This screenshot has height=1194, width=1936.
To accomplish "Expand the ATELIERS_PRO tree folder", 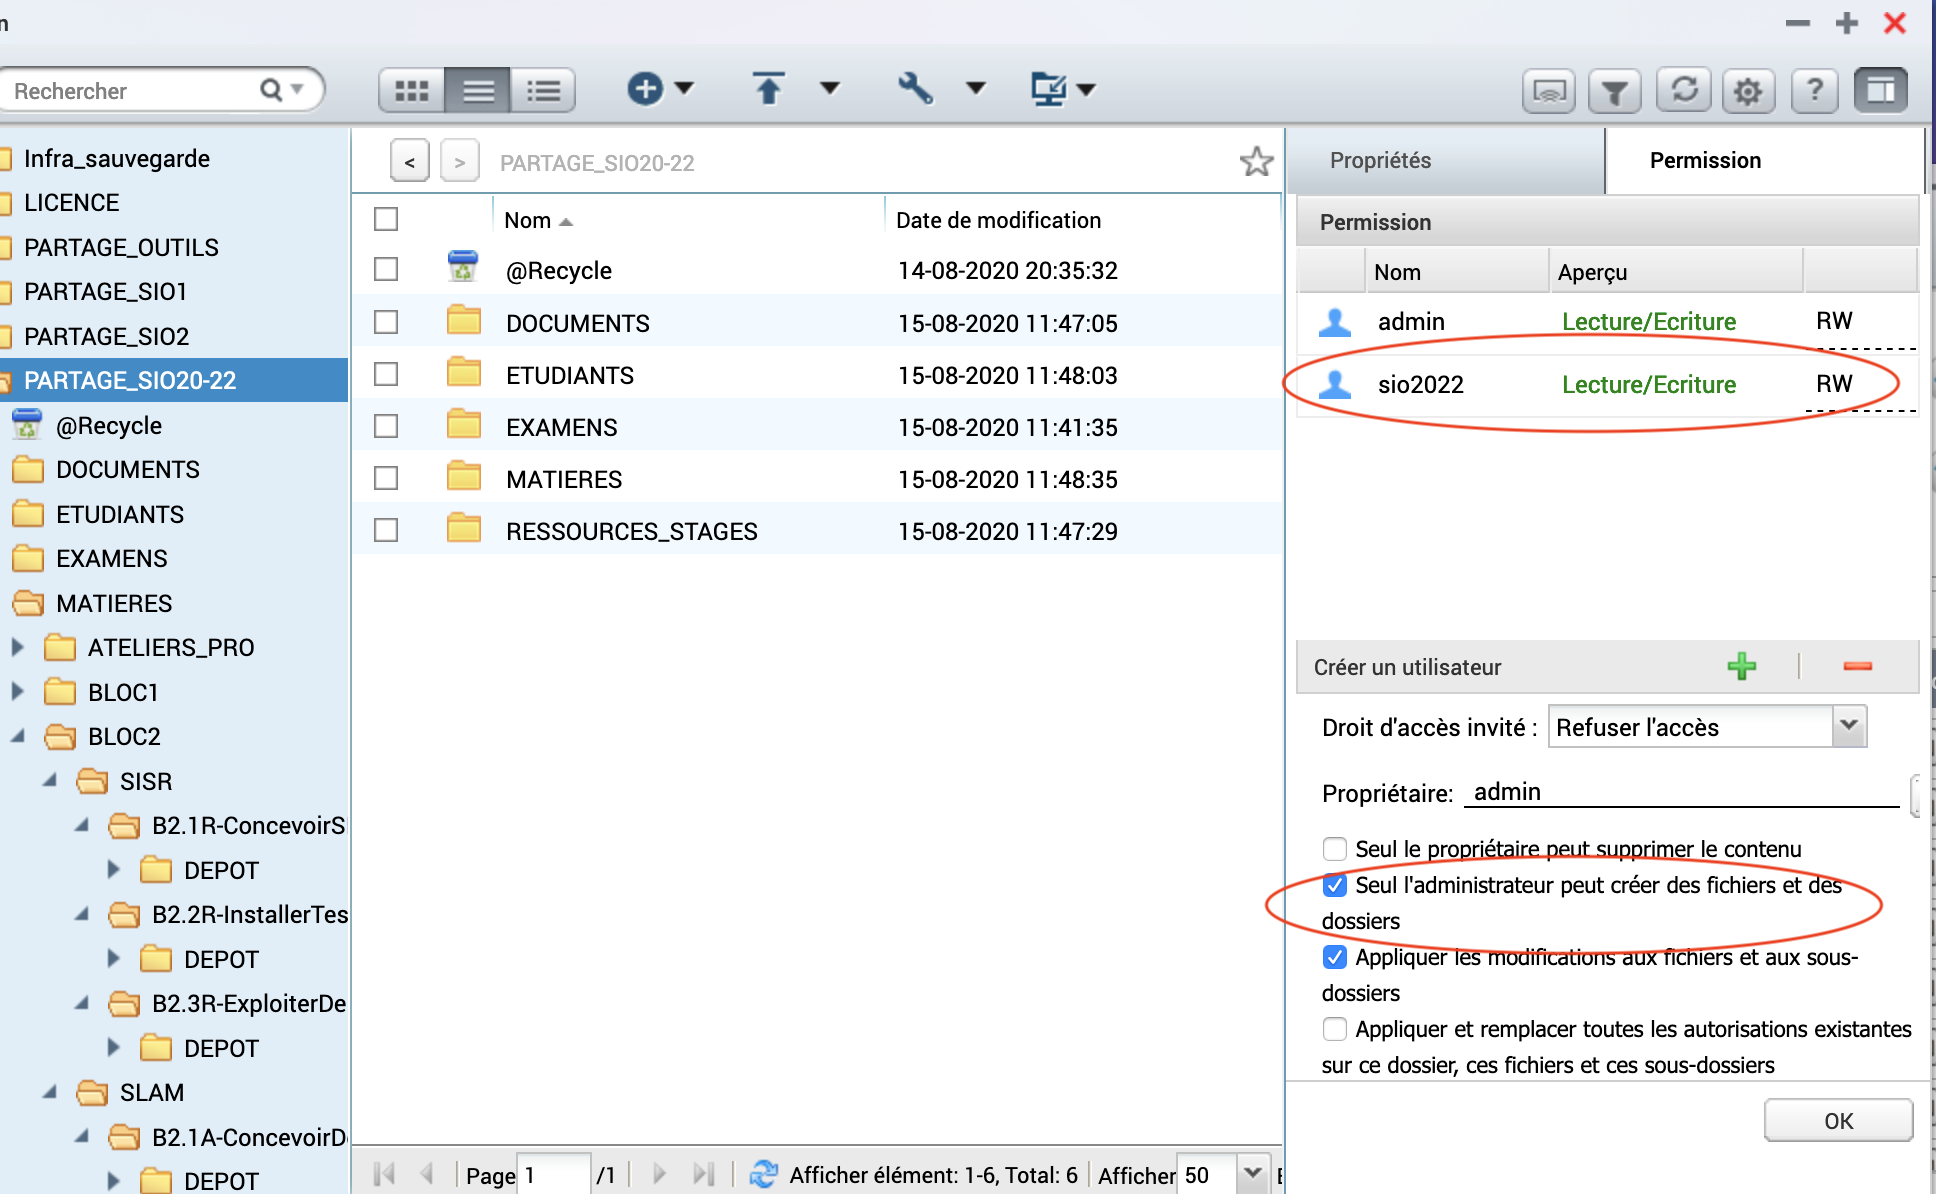I will [x=17, y=647].
